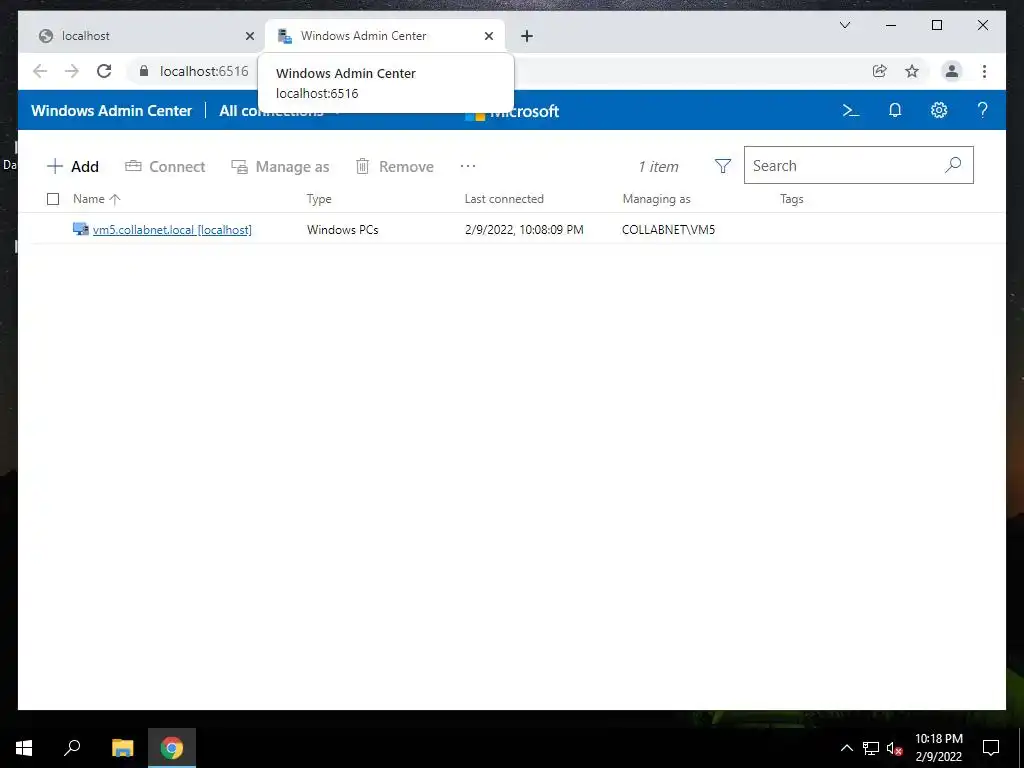
Task: Click the Manage as button
Action: [x=280, y=167]
